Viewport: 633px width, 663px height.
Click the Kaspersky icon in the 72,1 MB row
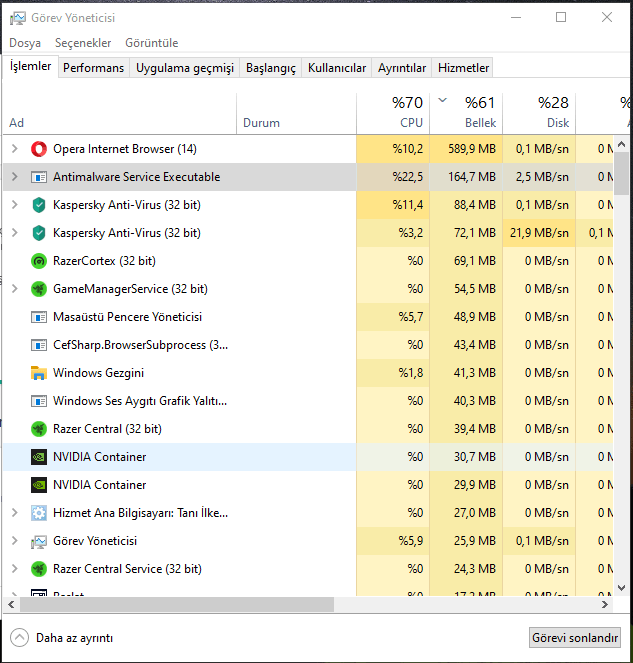click(x=39, y=233)
